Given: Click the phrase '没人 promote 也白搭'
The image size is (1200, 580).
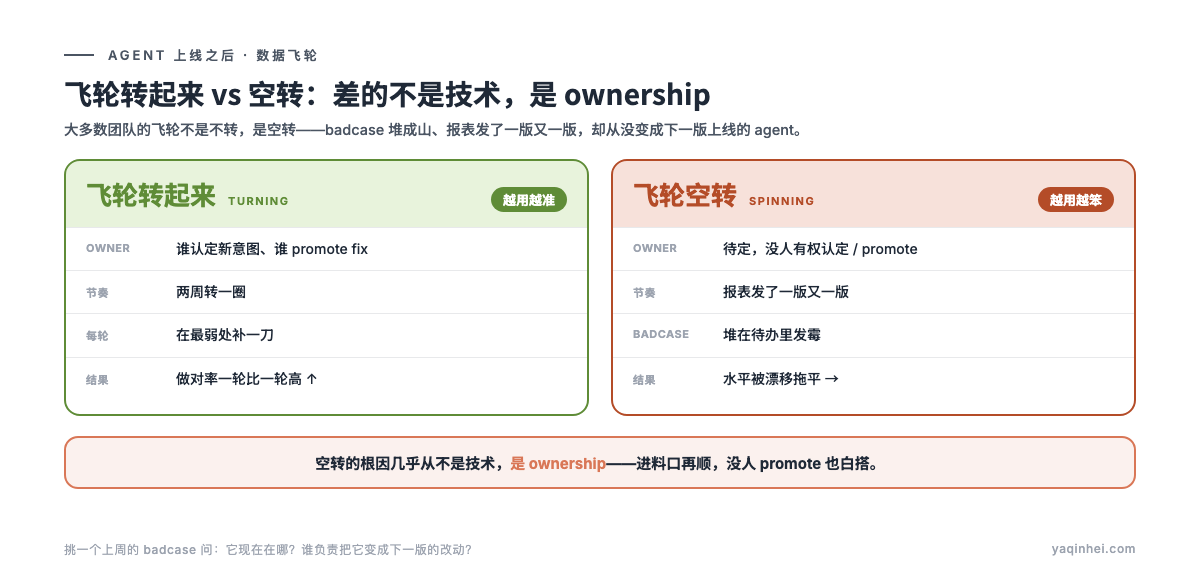Looking at the screenshot, I should (799, 464).
